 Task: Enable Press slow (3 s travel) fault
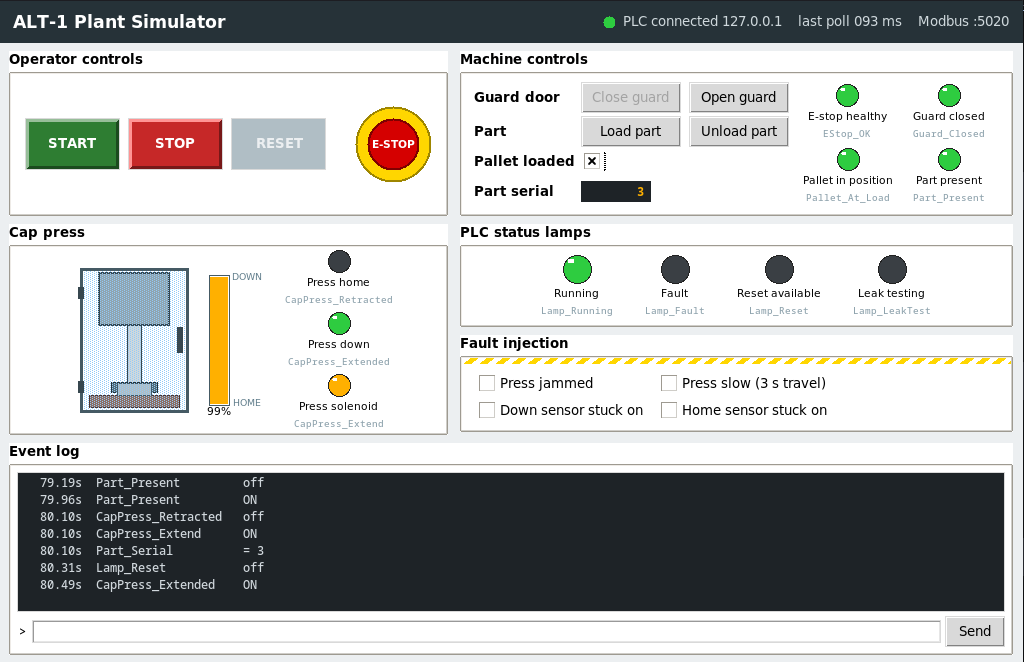point(669,383)
